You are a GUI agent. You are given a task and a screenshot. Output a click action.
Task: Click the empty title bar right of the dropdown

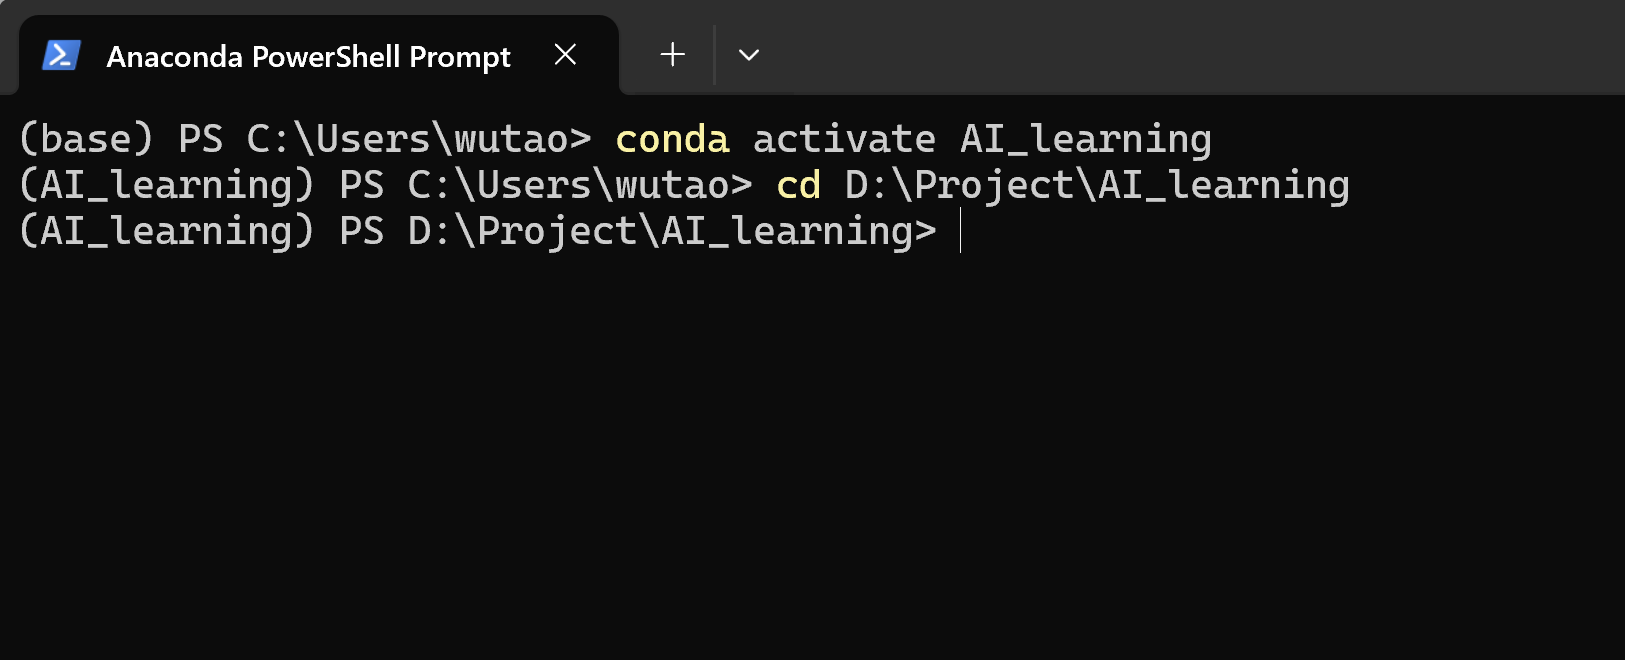[x=1200, y=50]
